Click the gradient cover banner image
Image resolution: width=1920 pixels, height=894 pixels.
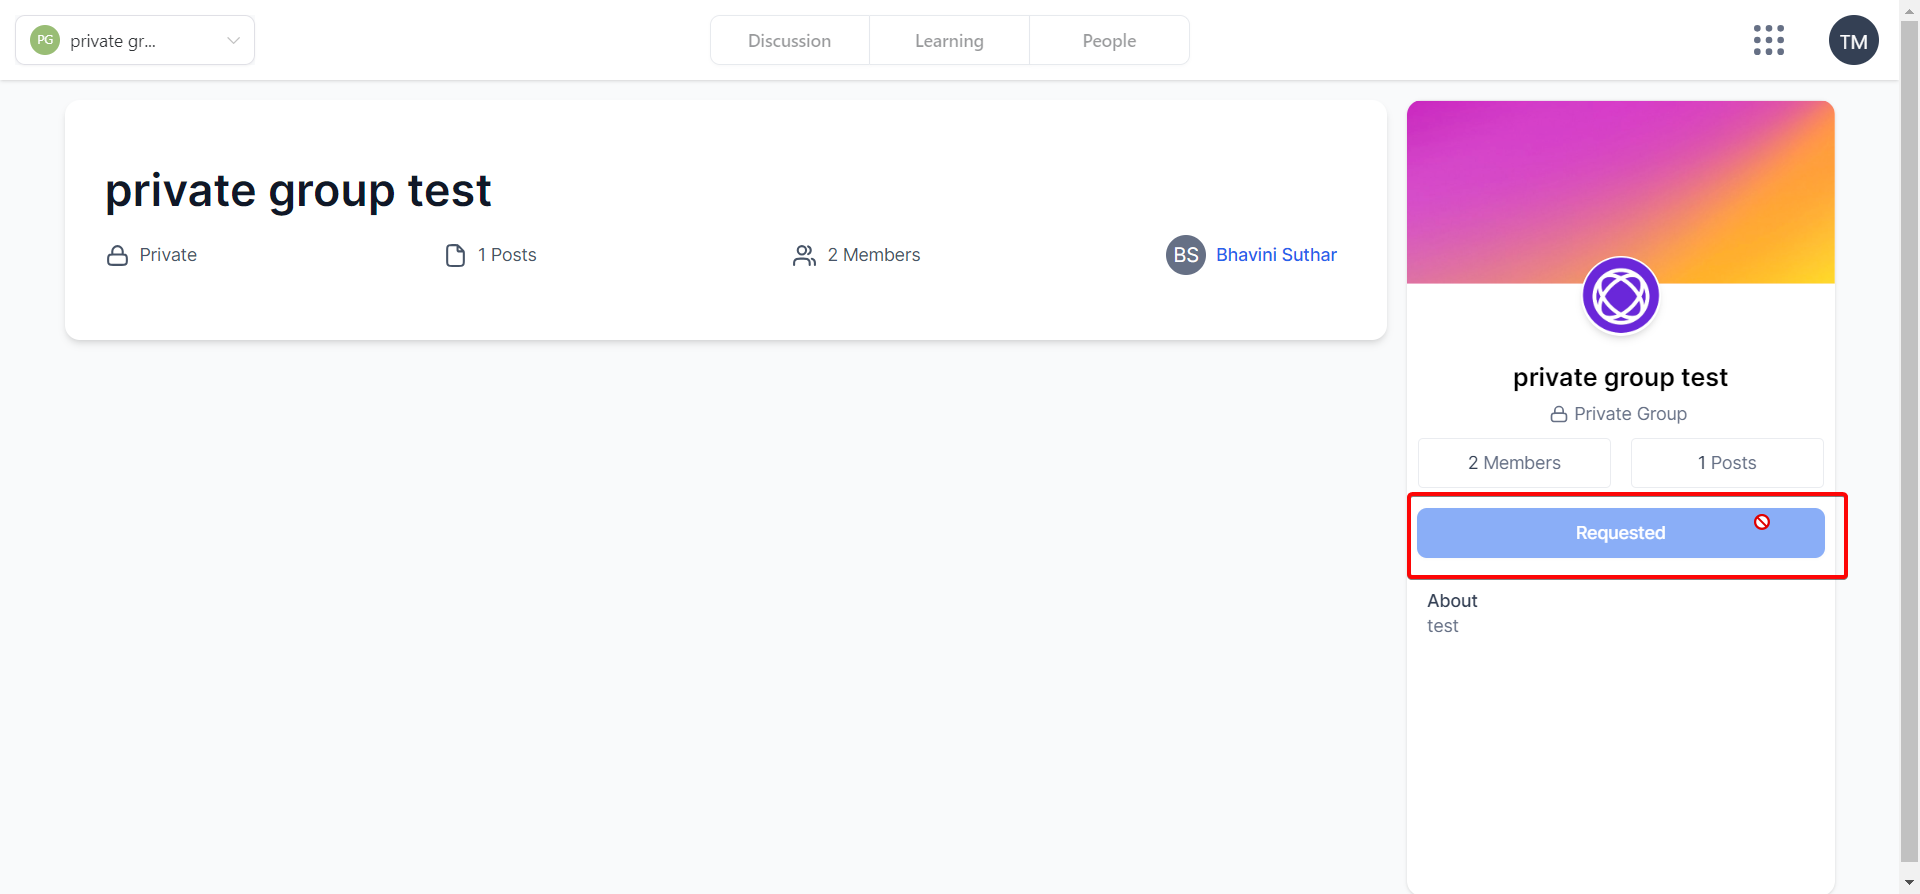tap(1620, 192)
